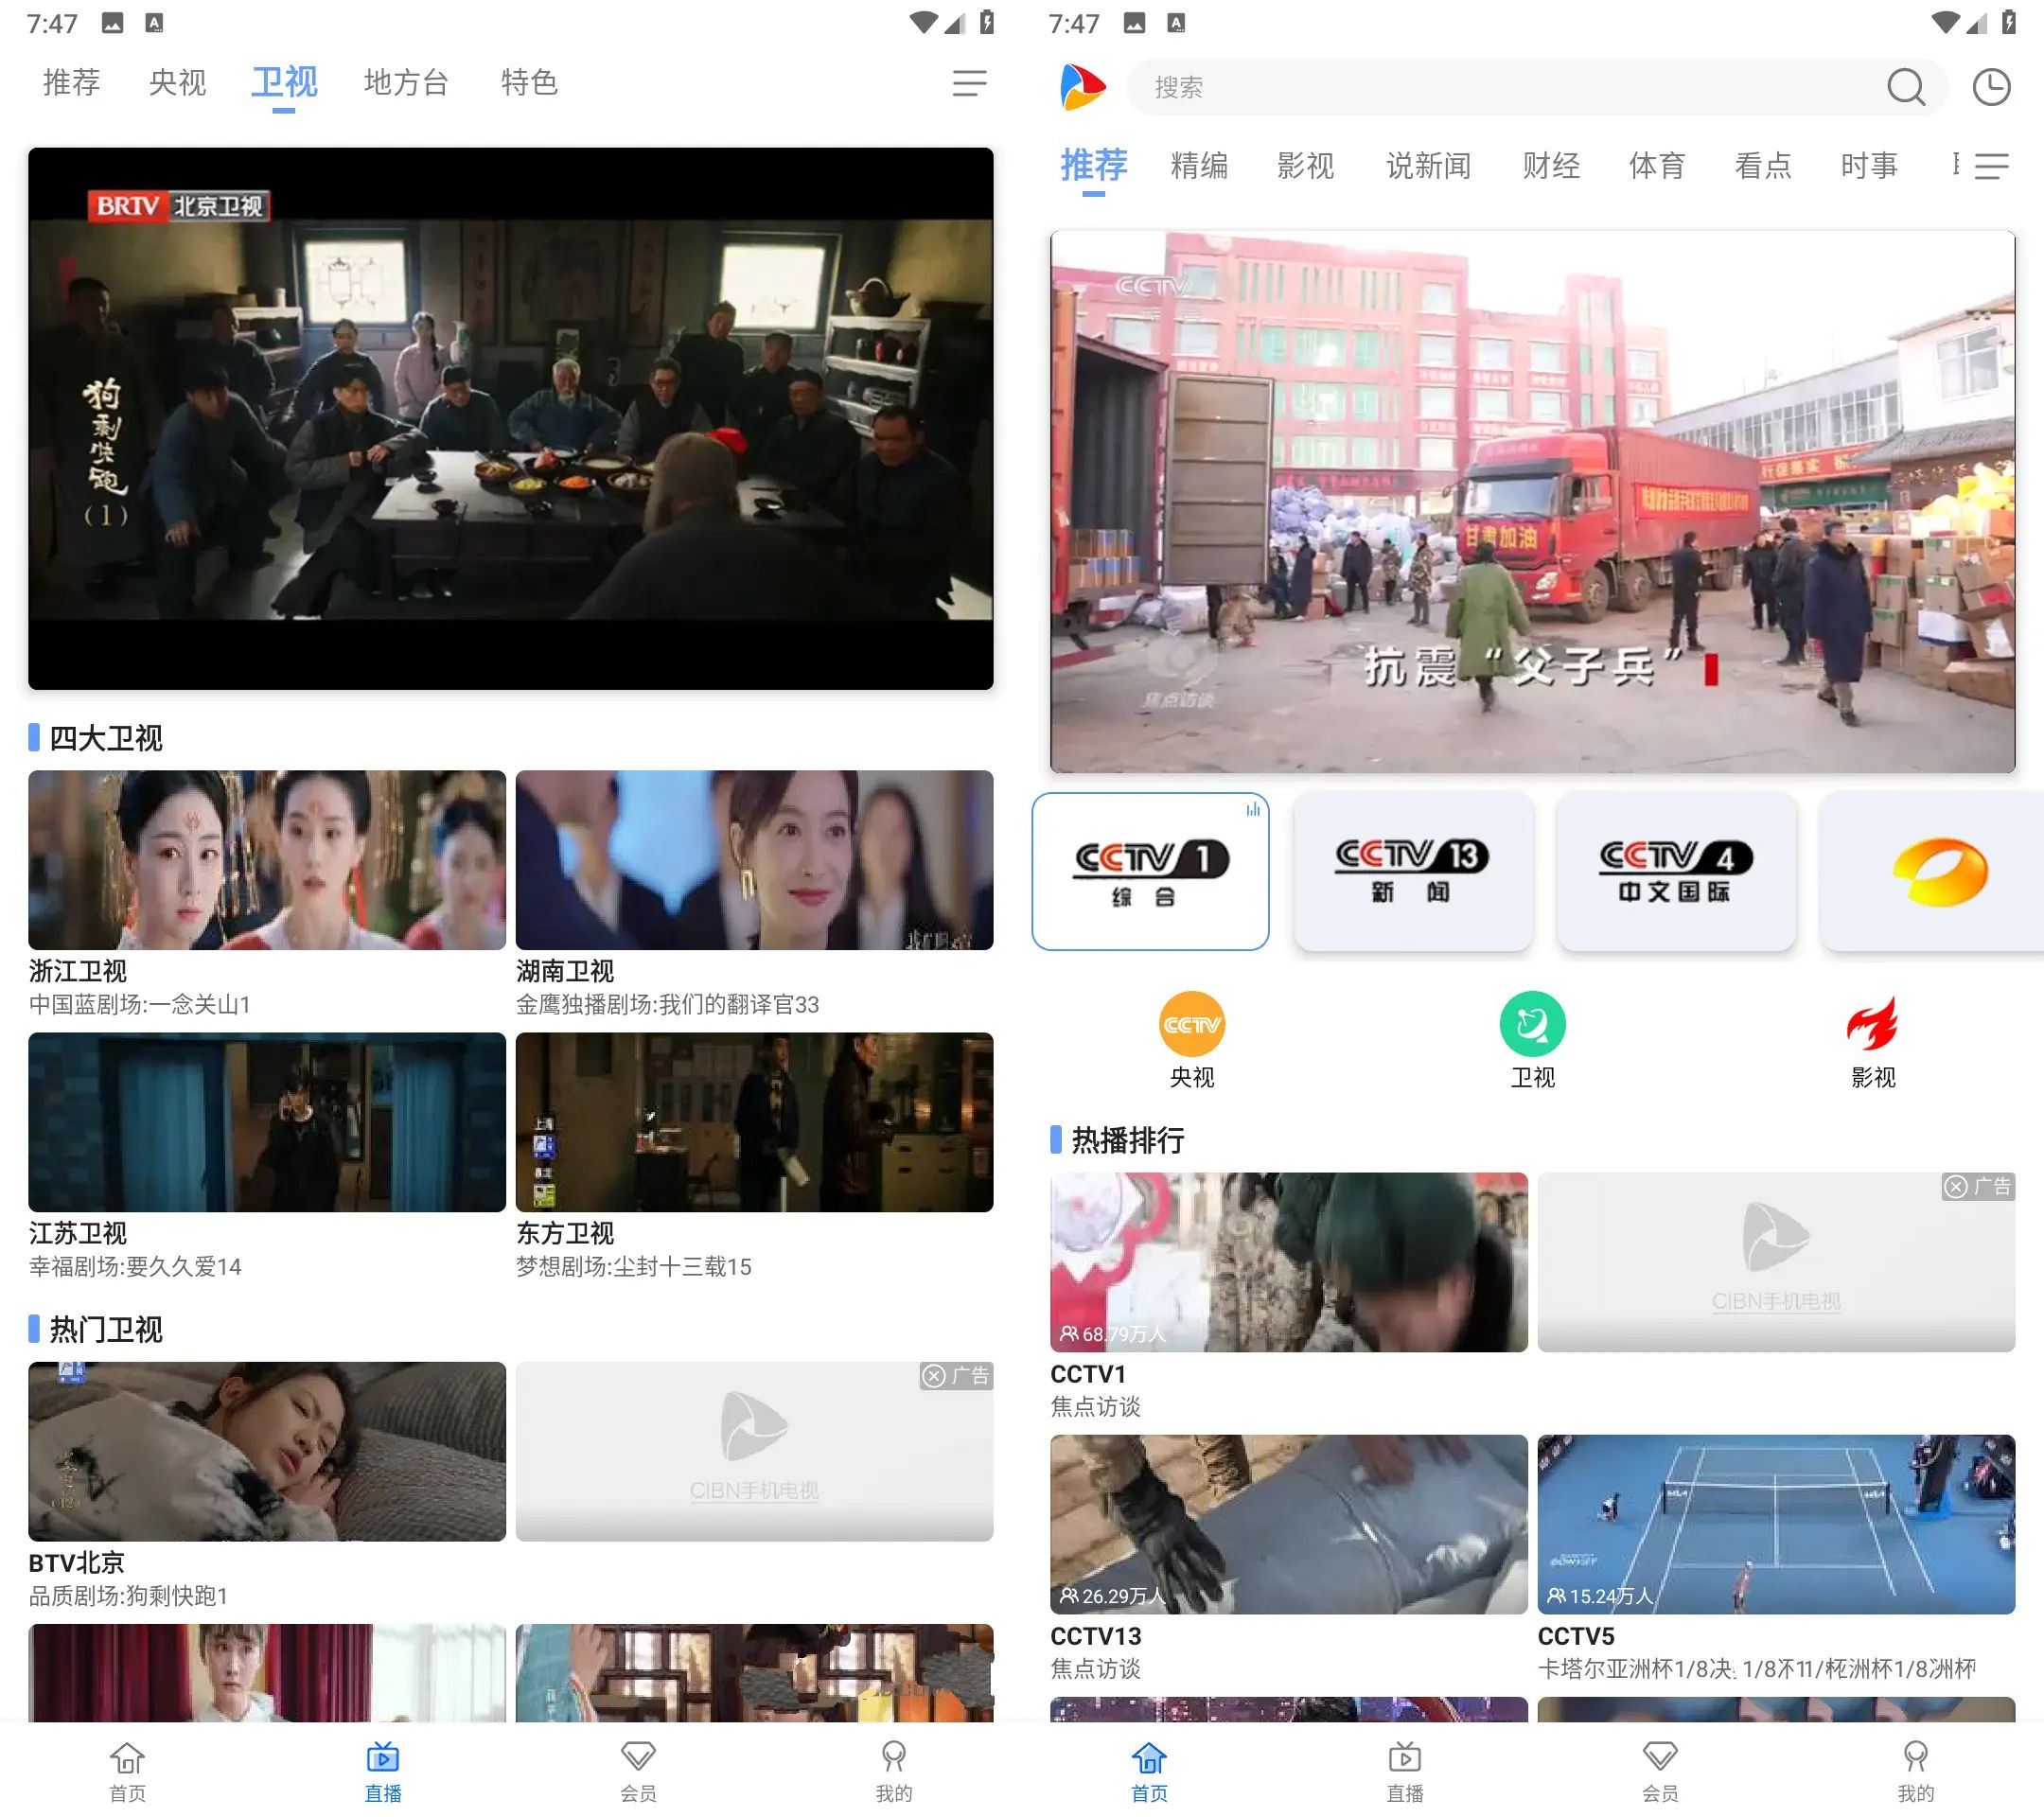Select CCTV13 新闻 channel card
This screenshot has height=1817, width=2044.
1412,870
